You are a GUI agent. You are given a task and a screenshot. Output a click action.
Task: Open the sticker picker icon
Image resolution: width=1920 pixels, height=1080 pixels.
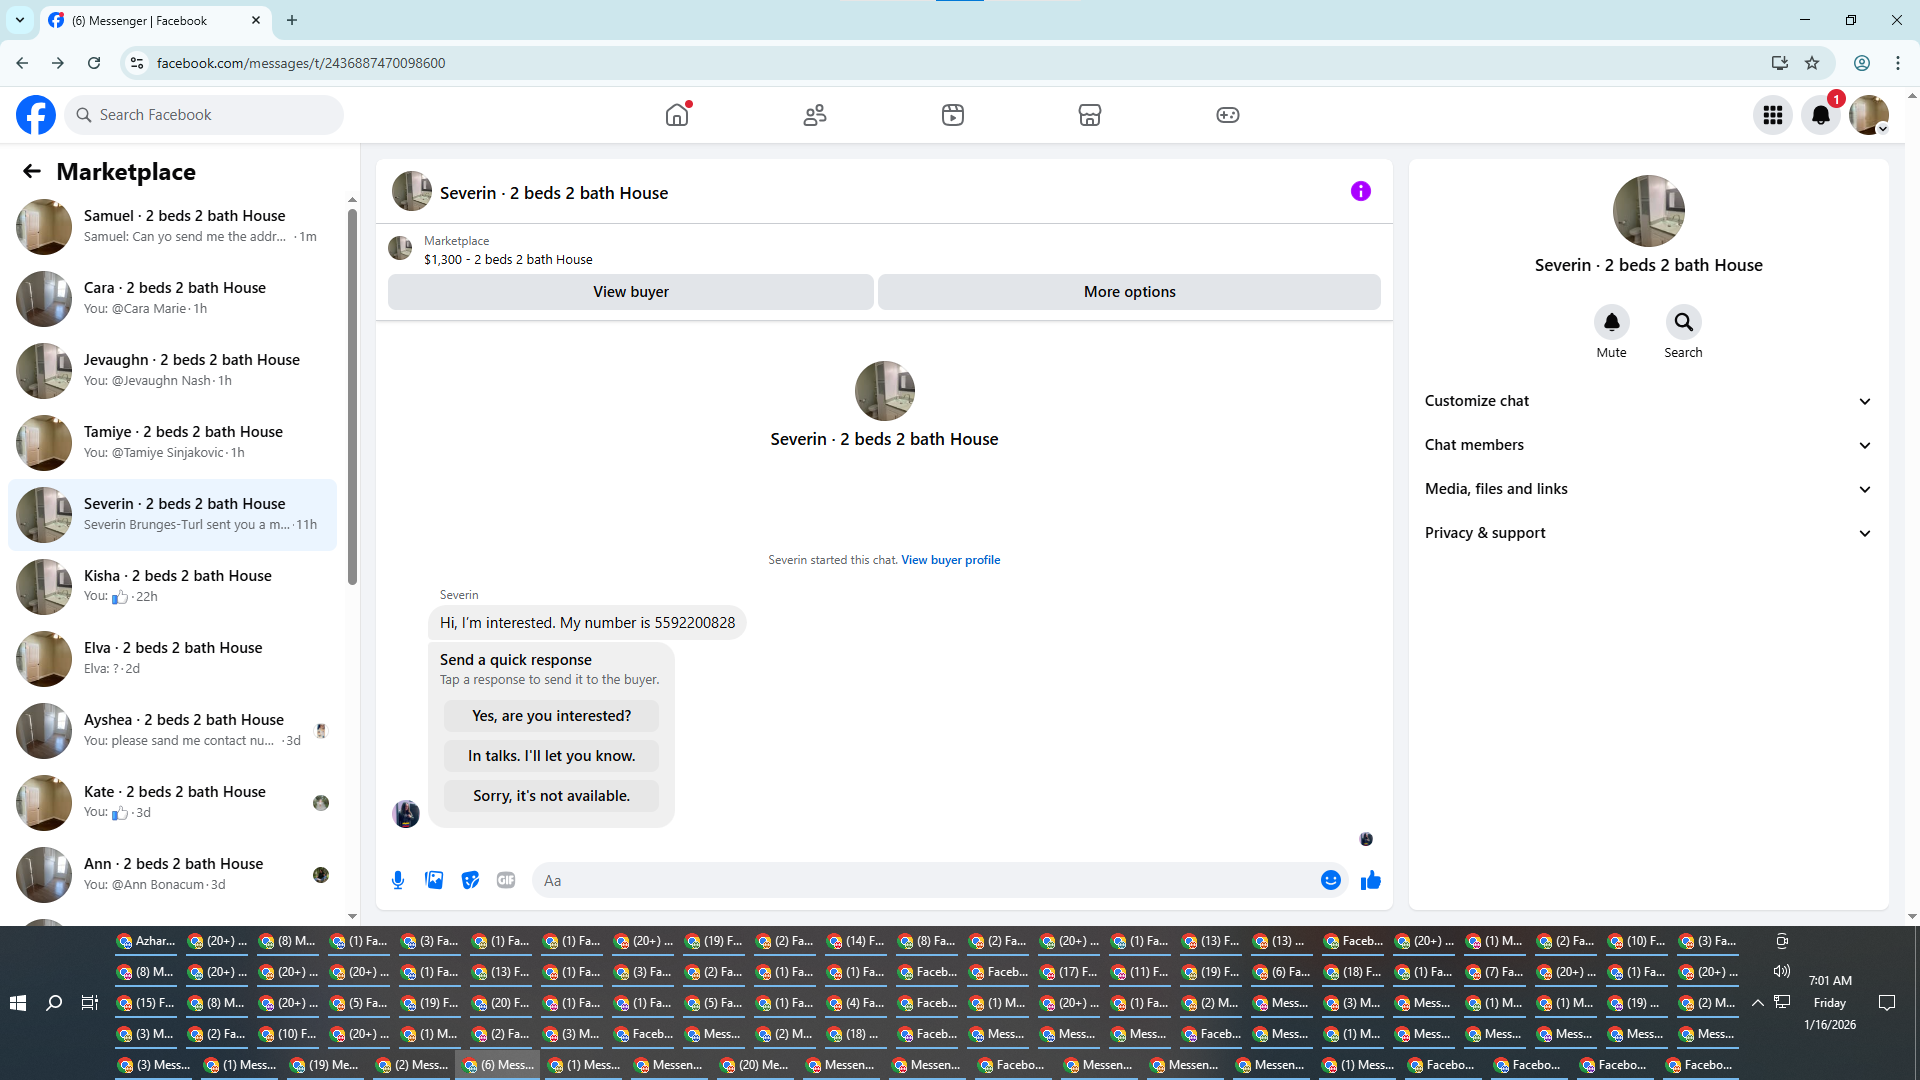[x=470, y=880]
